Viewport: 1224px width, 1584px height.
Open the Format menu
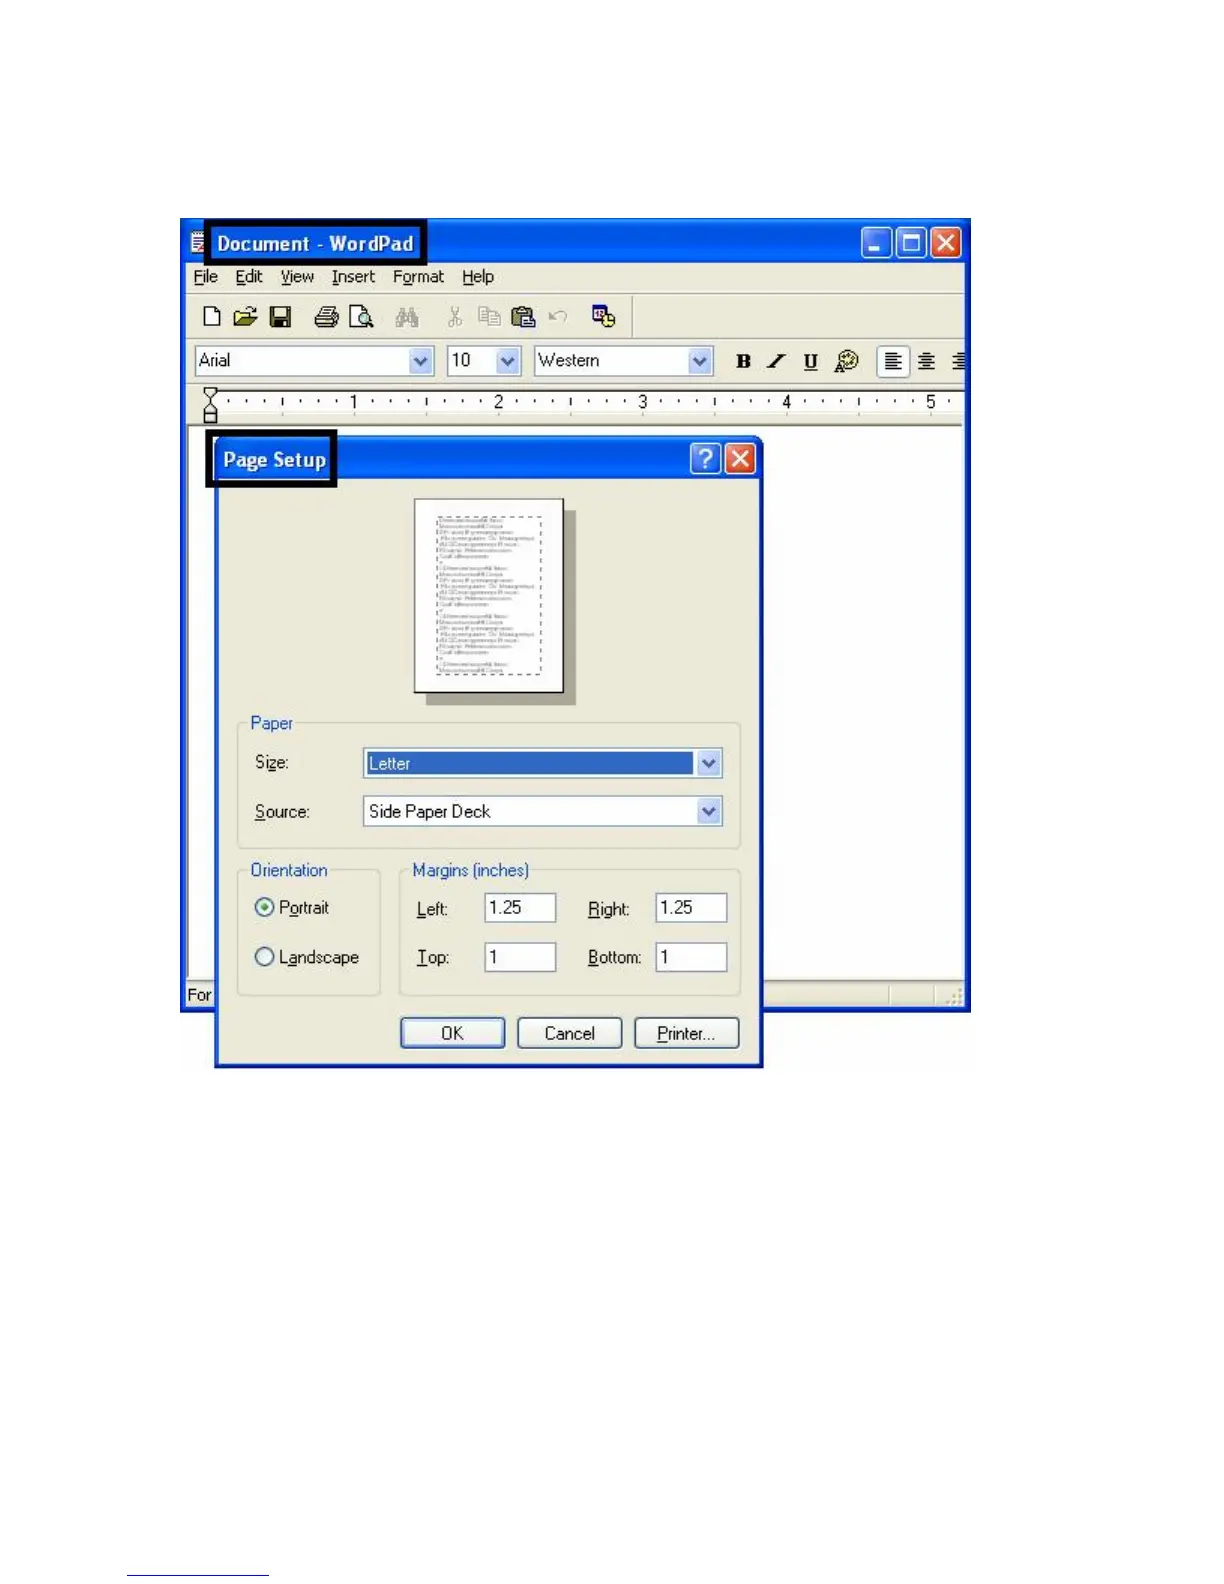418,277
